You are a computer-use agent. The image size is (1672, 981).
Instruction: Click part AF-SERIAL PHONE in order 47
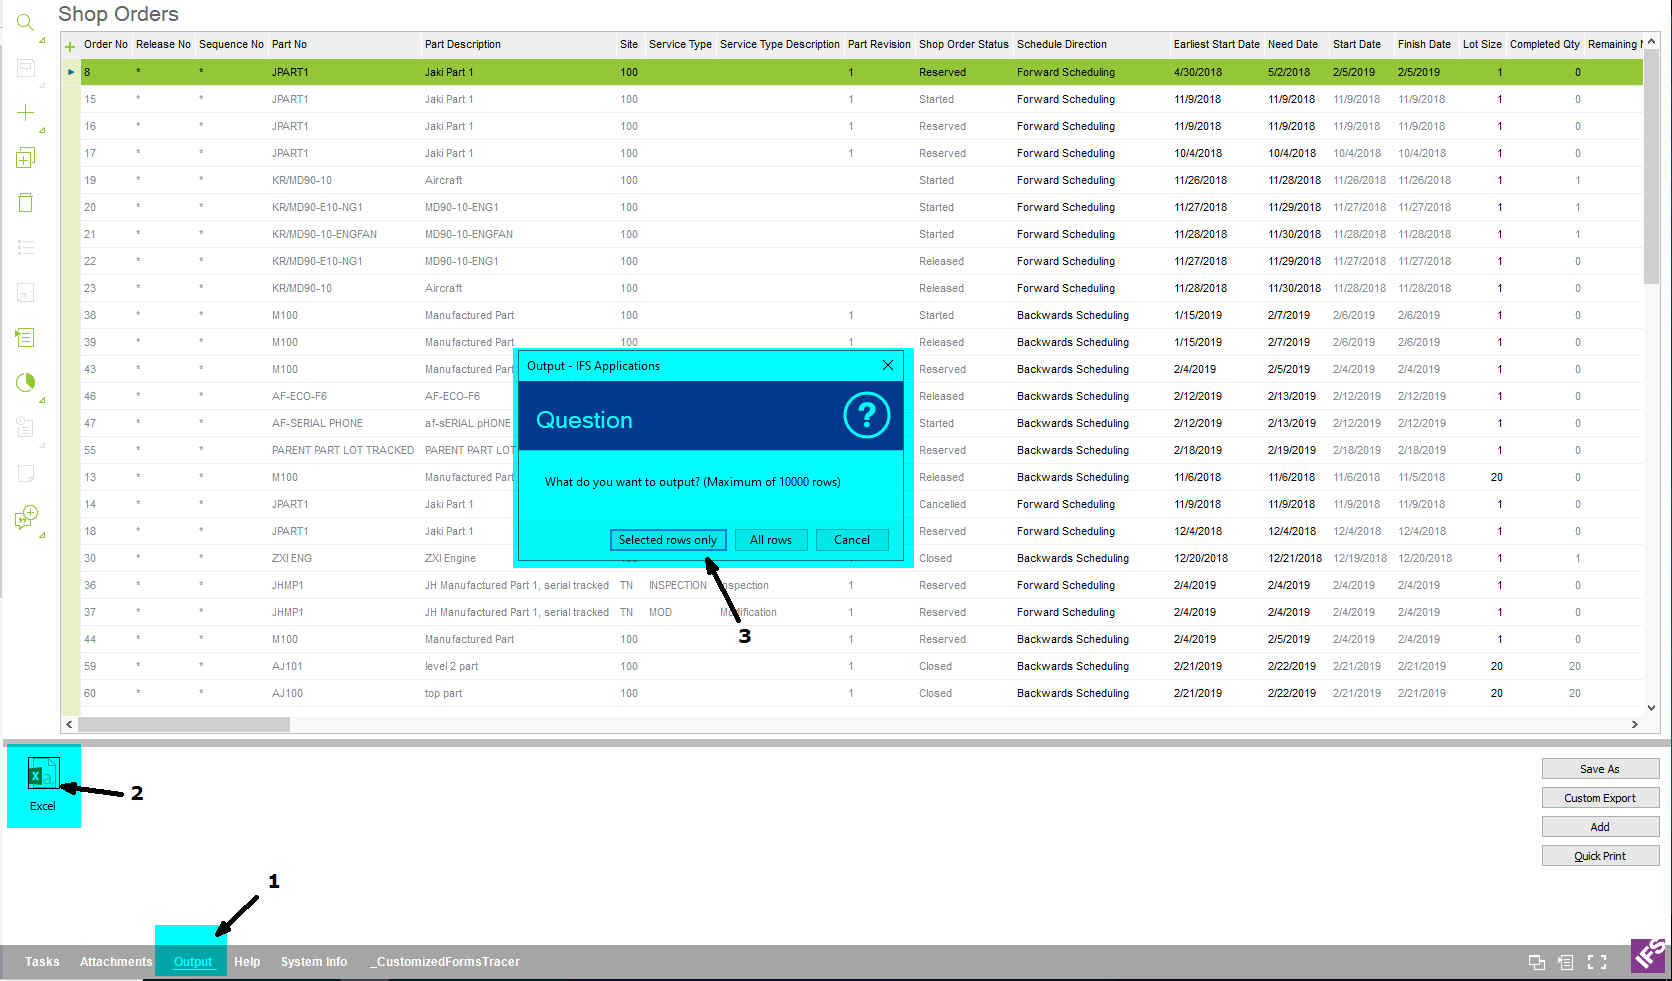pos(317,423)
